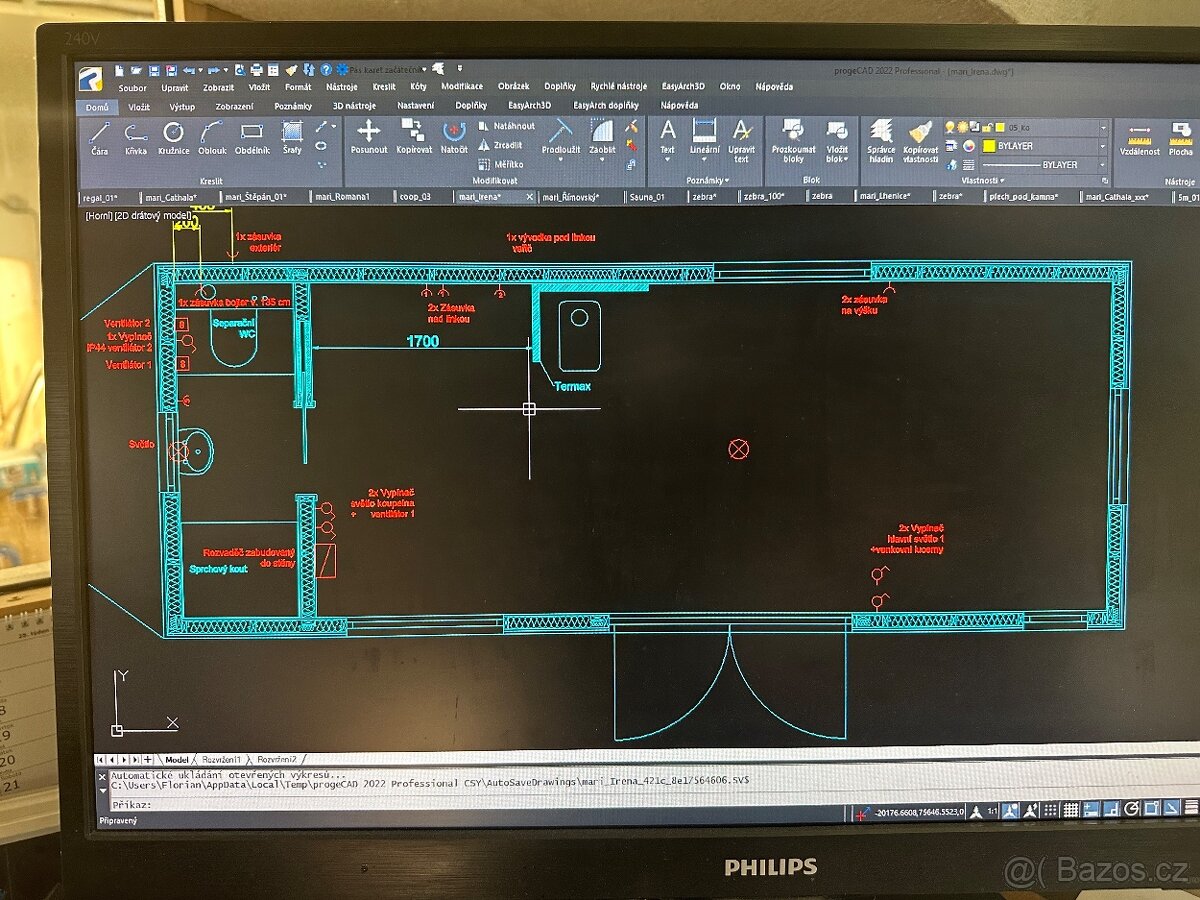Switch to the mari_Romana1 drawing tab
This screenshot has width=1200, height=900.
[x=342, y=197]
